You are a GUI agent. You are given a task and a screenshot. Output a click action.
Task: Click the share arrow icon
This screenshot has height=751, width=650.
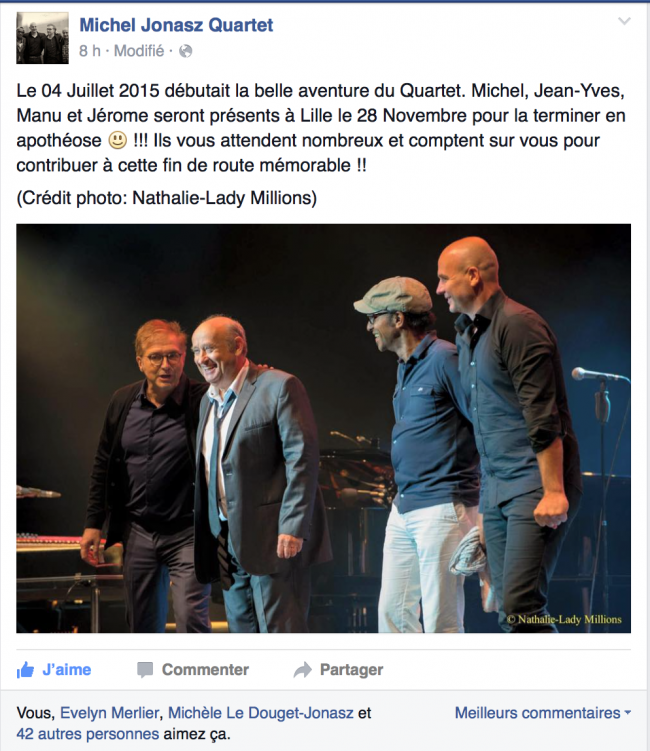(x=303, y=670)
